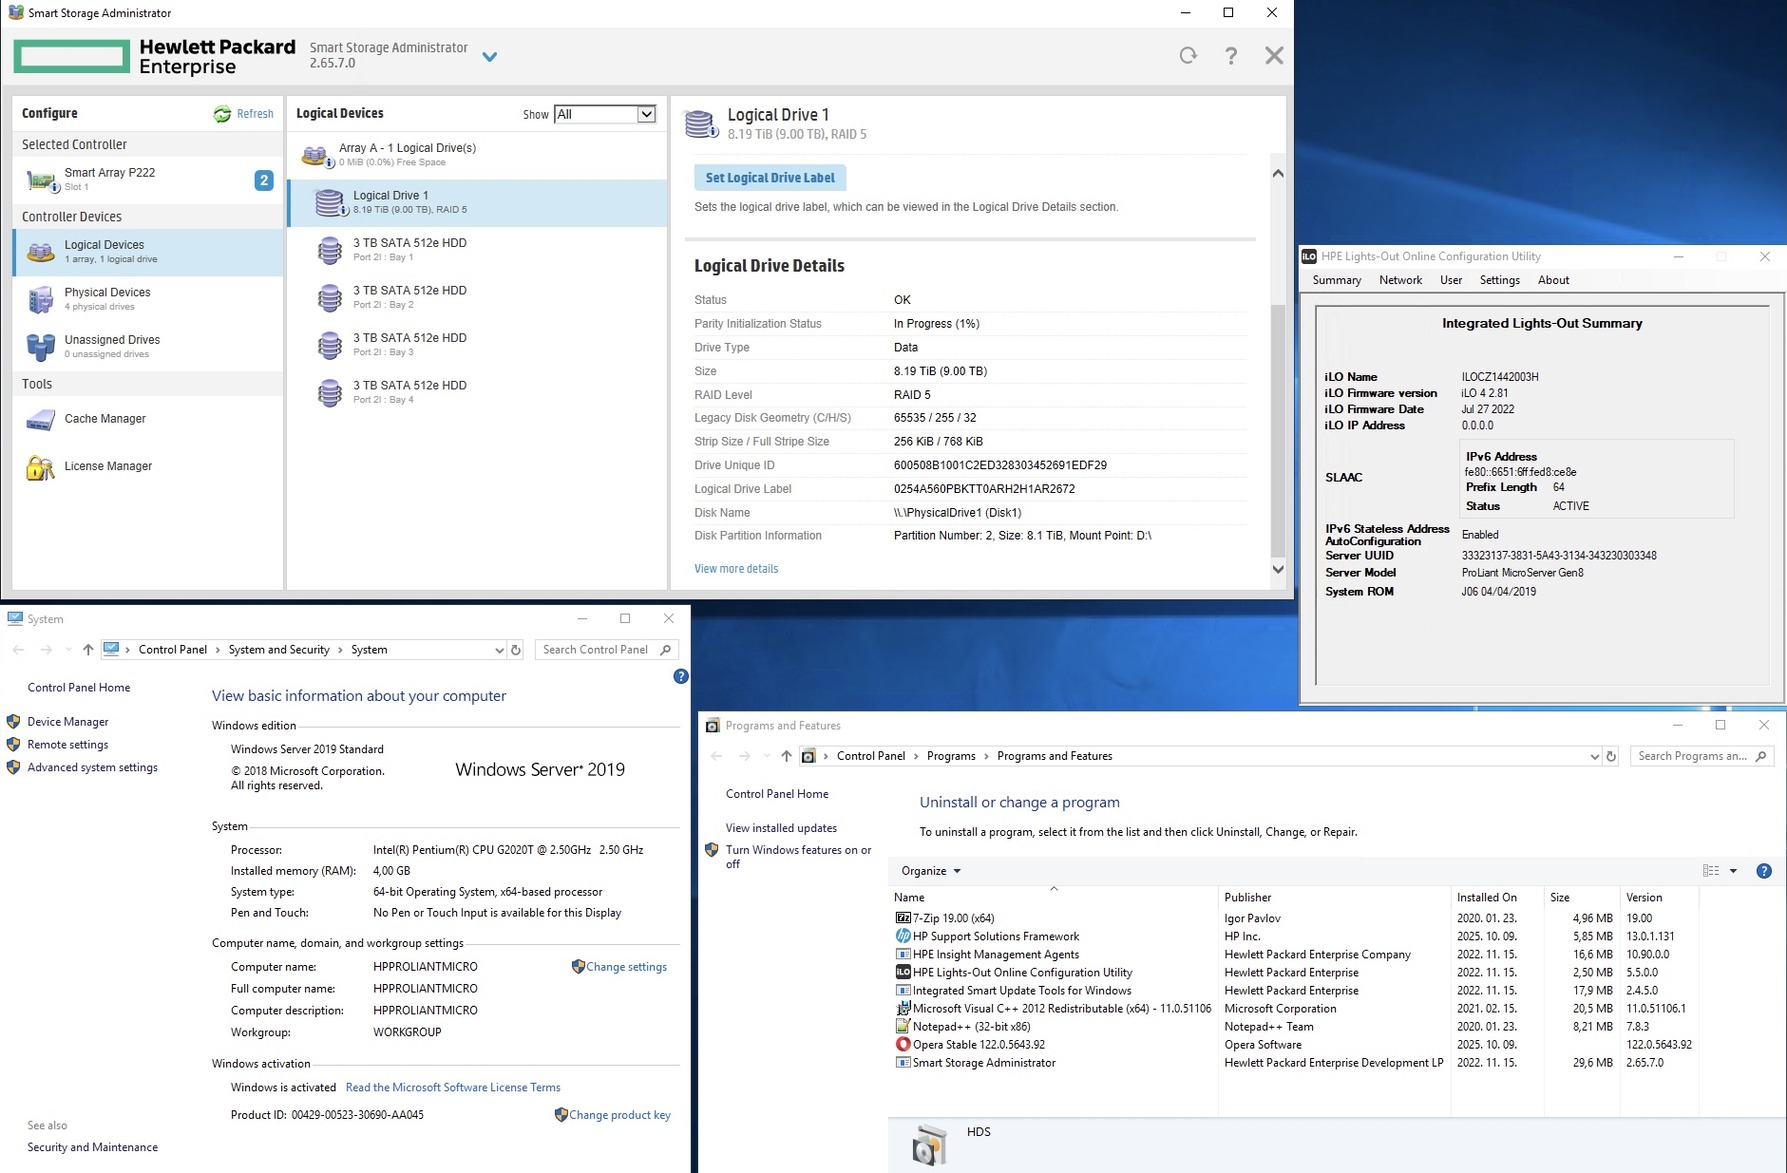Expand the System window address bar history dropdown
Viewport: 1787px width, 1173px height.
pos(499,650)
